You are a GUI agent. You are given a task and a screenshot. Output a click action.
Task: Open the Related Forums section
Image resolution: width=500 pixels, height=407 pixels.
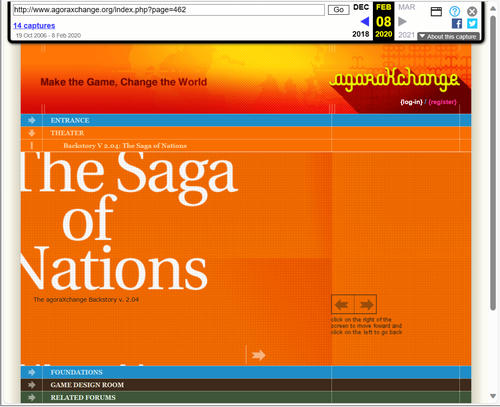coord(83,398)
